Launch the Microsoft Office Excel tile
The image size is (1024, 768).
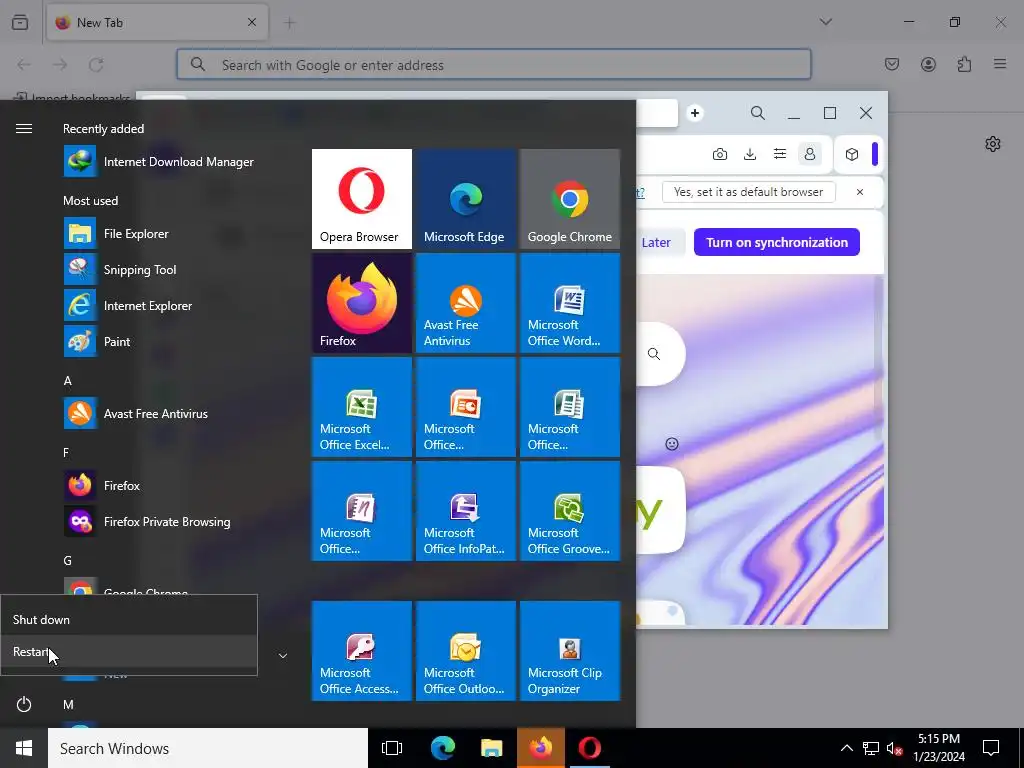(362, 407)
